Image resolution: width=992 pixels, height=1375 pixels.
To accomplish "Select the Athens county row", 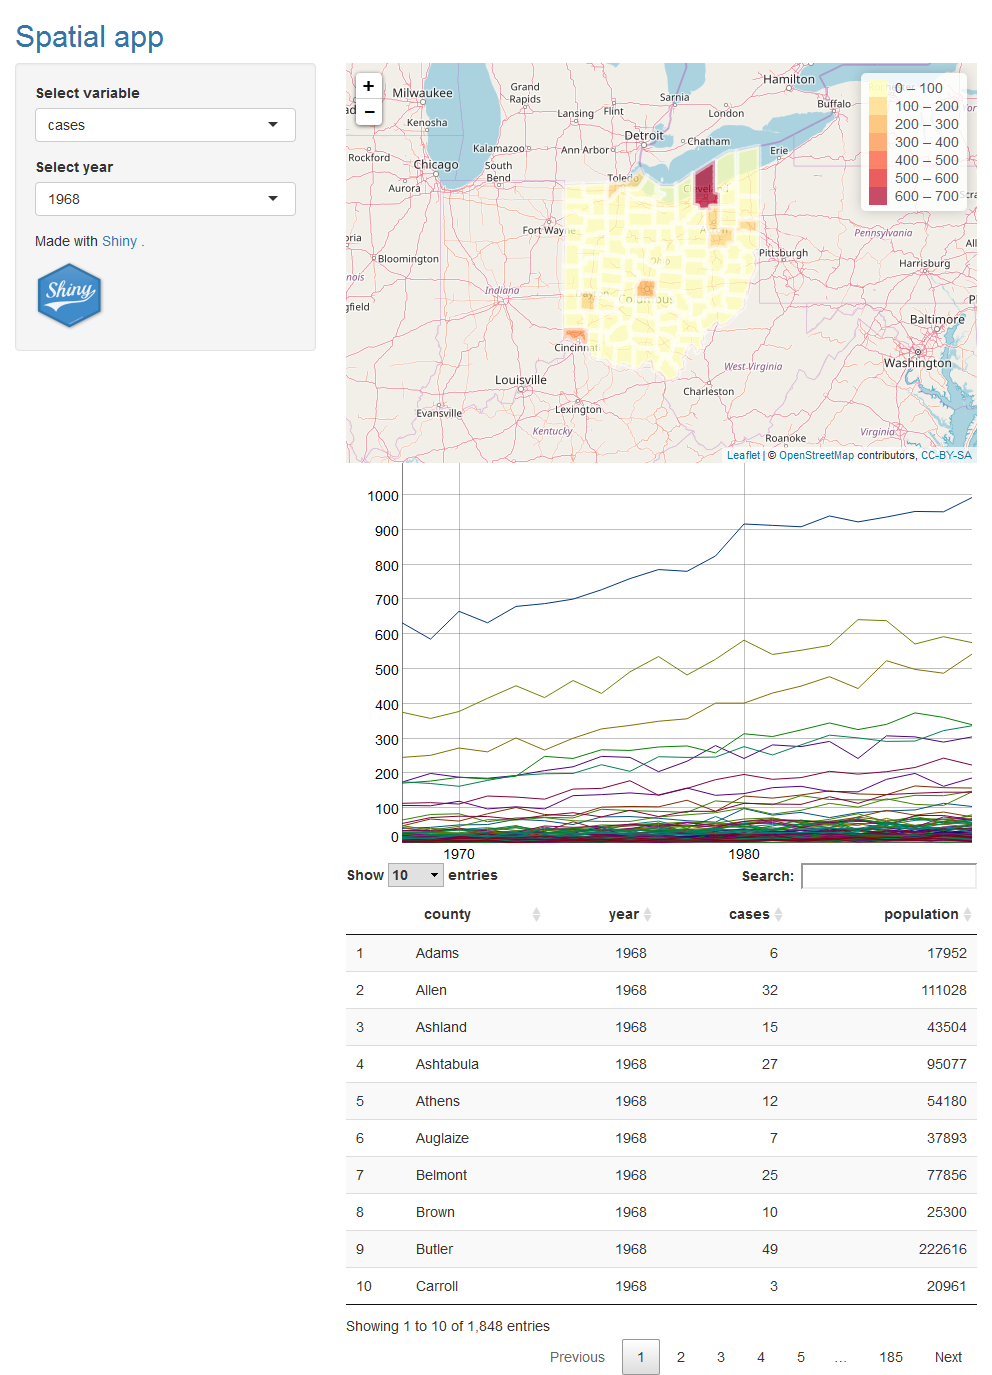I will [x=661, y=1101].
